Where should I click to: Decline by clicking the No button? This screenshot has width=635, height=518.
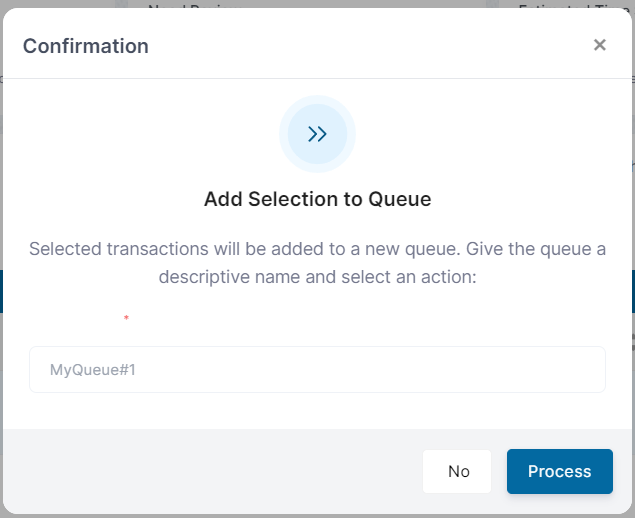pyautogui.click(x=458, y=471)
